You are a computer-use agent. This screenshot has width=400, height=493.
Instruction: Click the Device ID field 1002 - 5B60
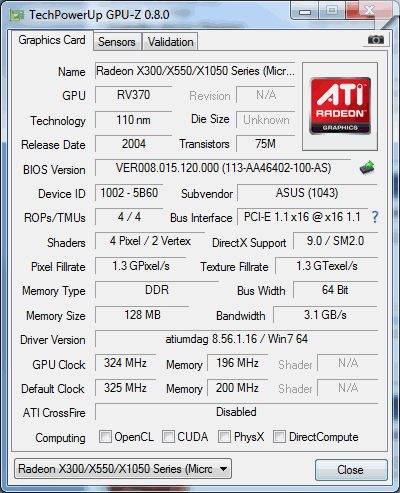click(x=129, y=193)
